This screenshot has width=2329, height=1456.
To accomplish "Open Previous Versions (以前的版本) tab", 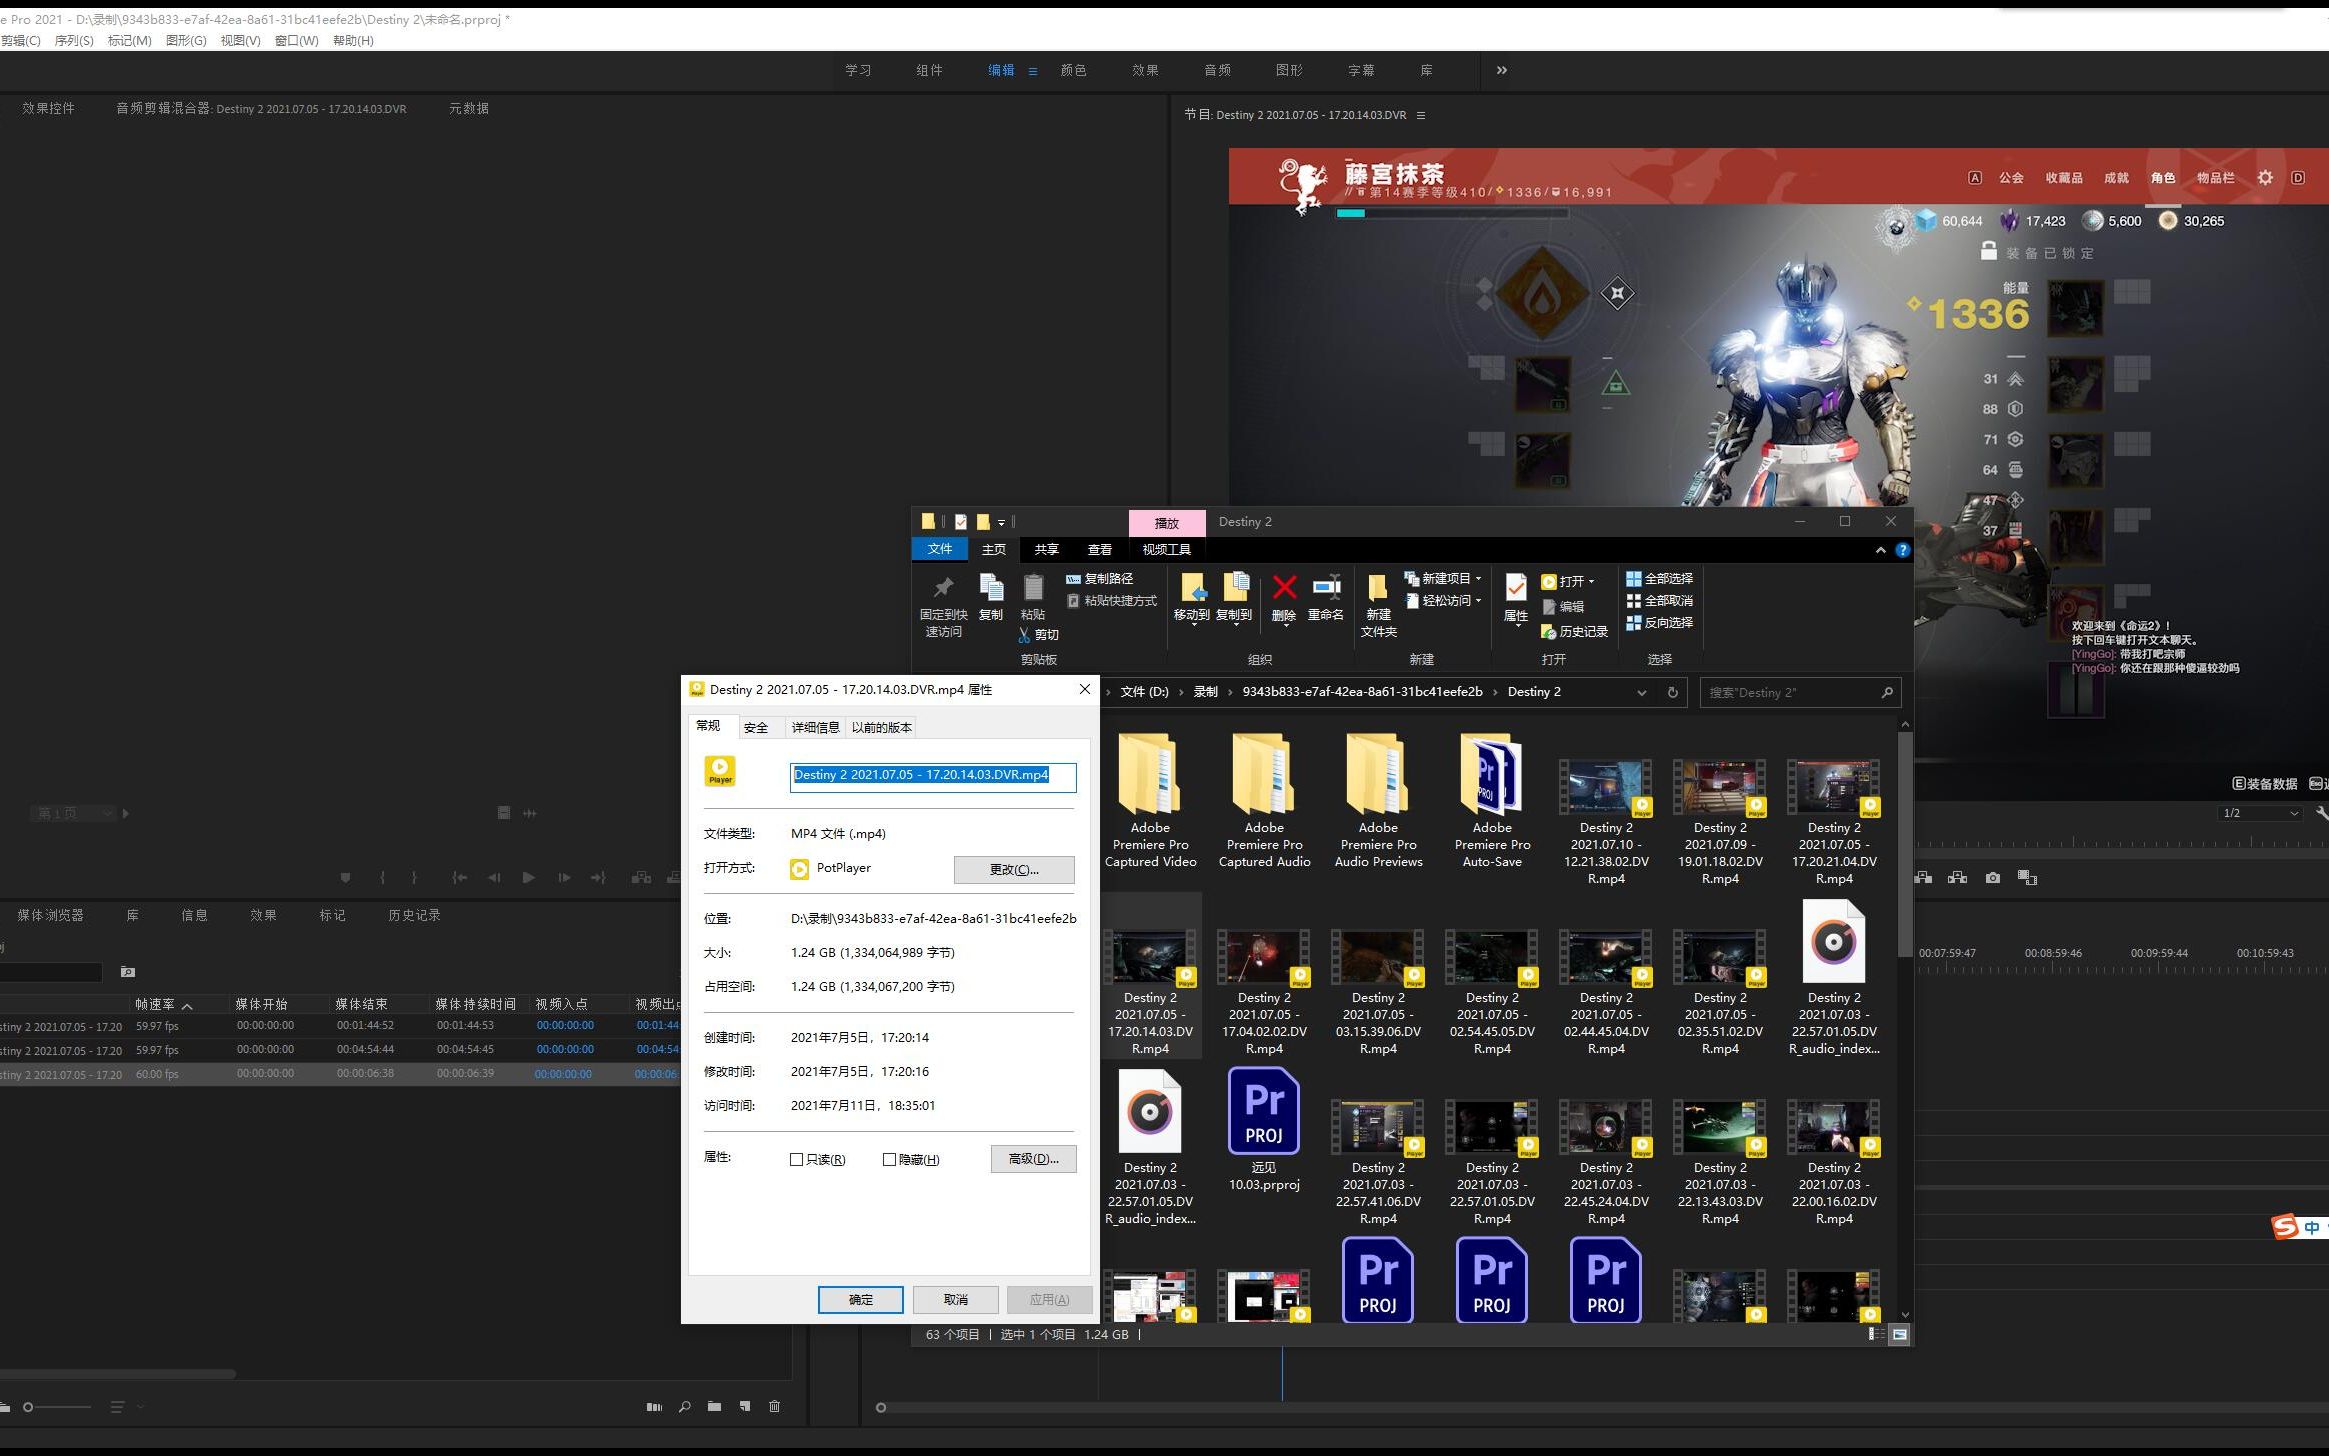I will tap(881, 728).
